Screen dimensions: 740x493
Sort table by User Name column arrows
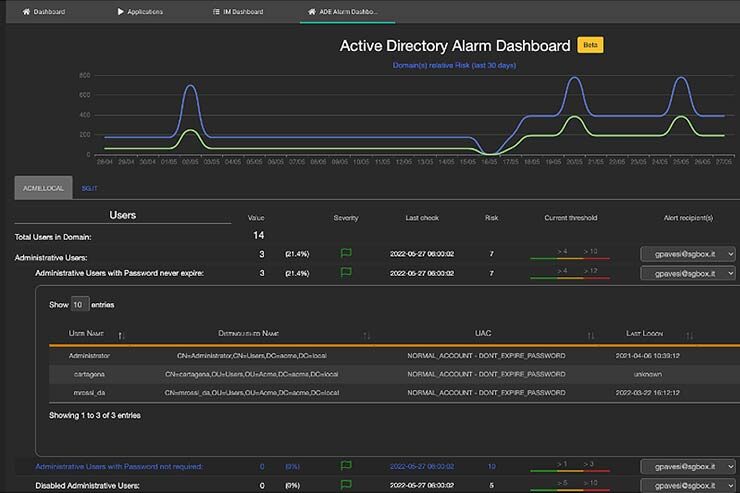(121, 335)
